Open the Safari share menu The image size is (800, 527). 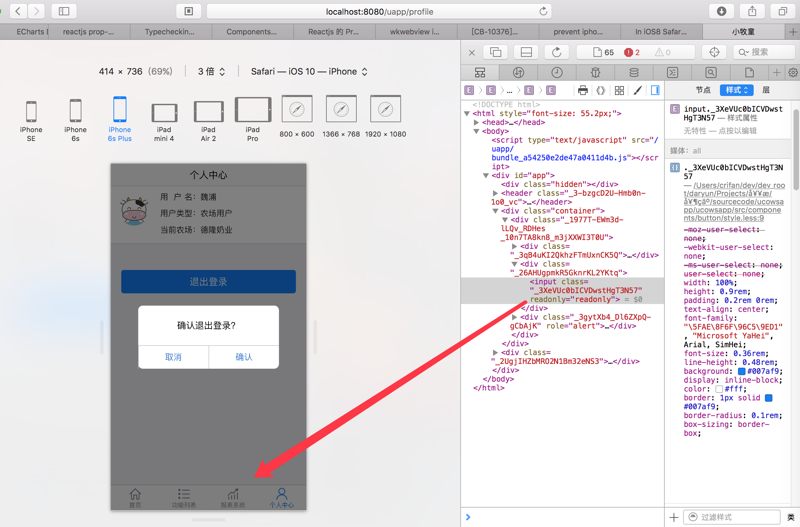coord(752,11)
